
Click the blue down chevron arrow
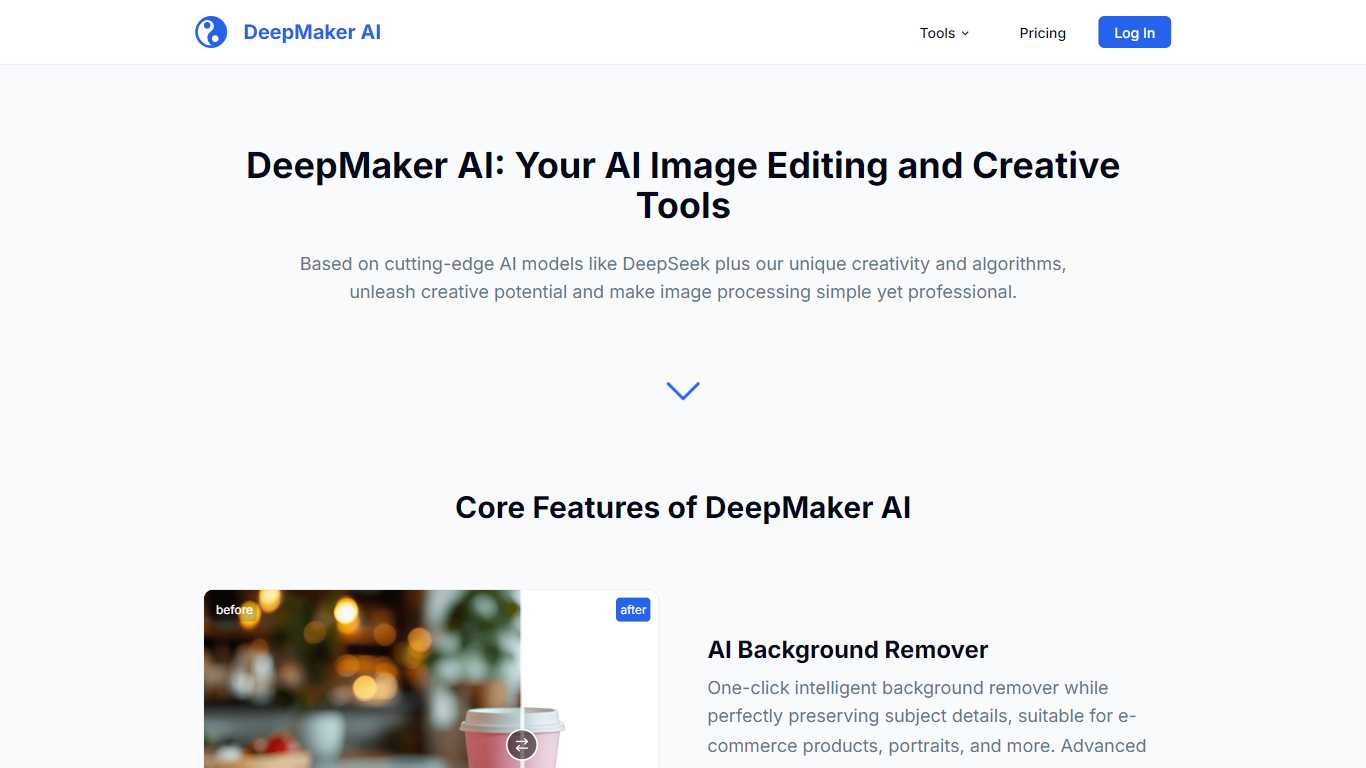[x=683, y=391]
